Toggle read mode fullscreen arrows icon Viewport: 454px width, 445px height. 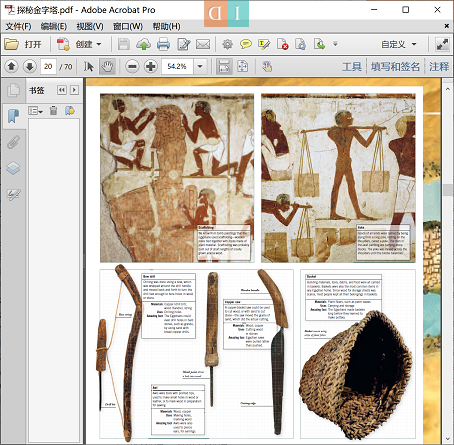[442, 44]
